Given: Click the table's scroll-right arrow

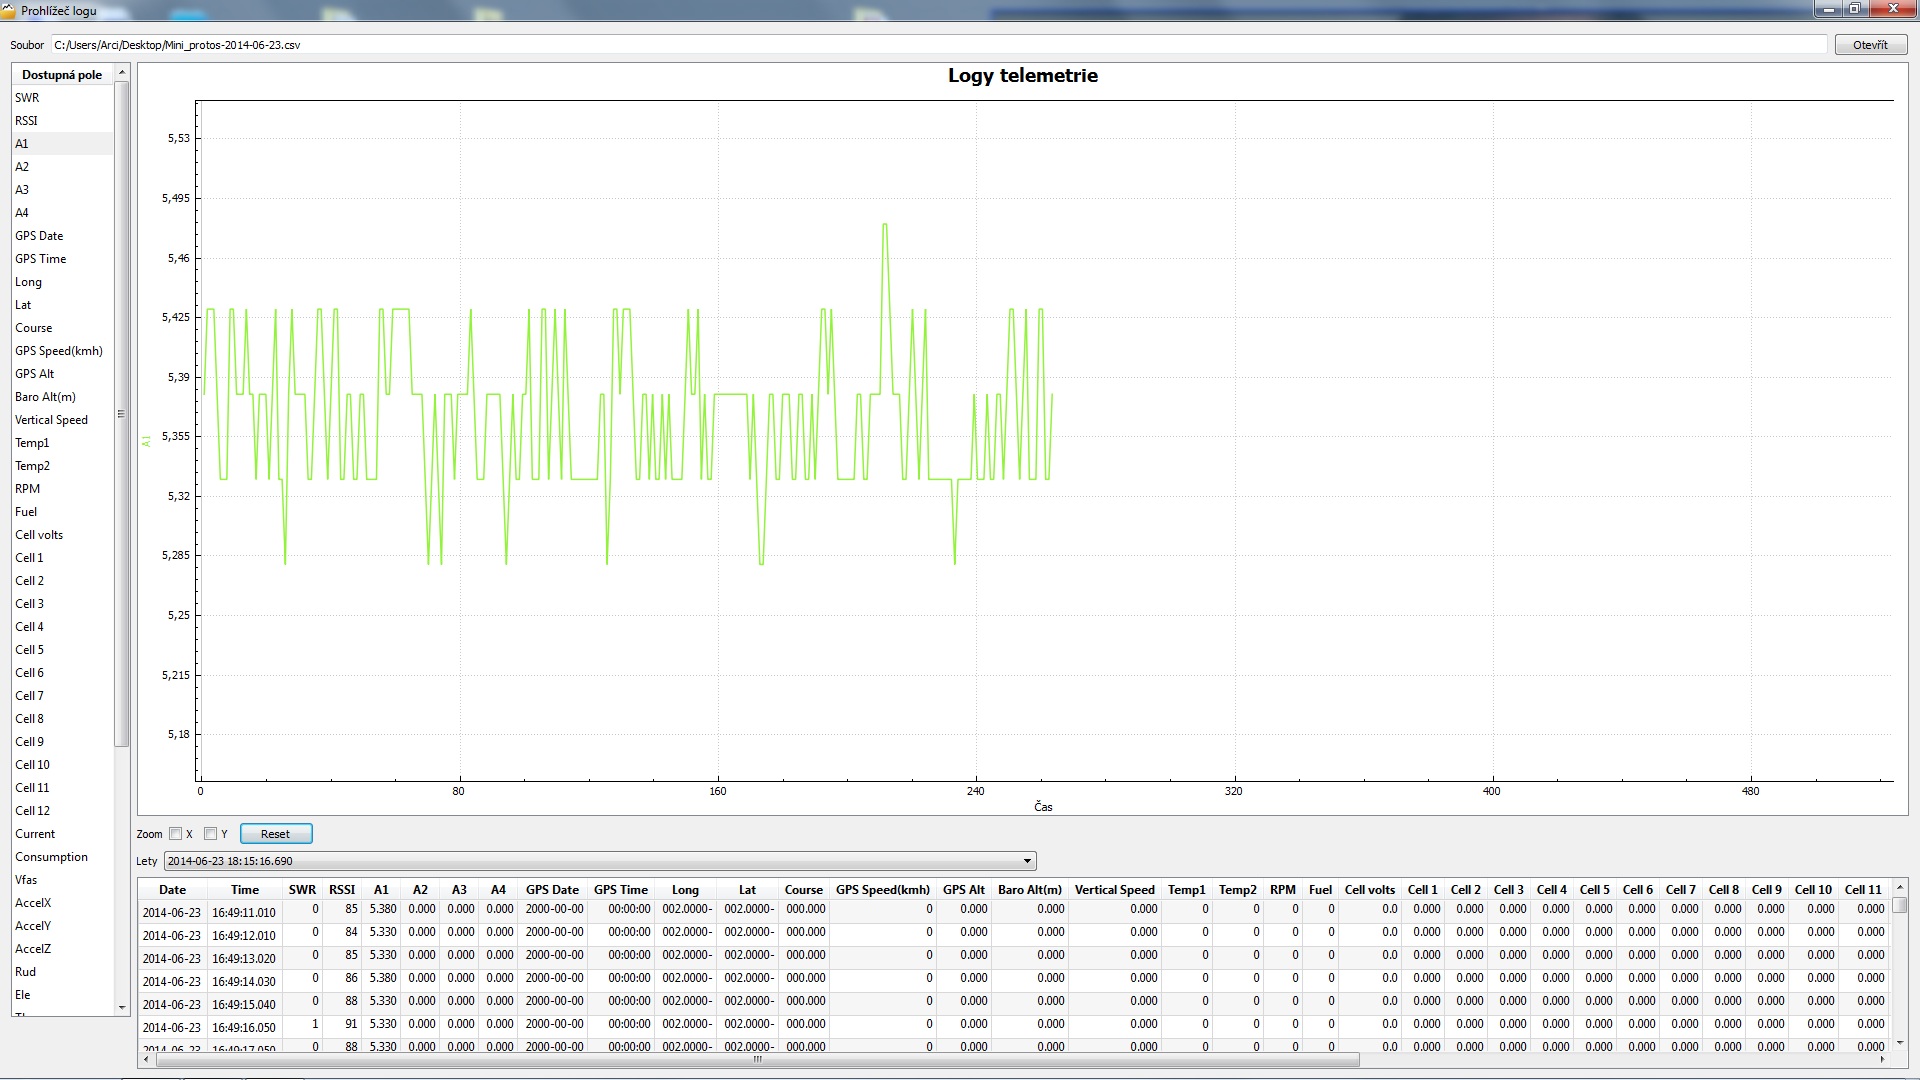Looking at the screenshot, I should tap(1882, 1059).
